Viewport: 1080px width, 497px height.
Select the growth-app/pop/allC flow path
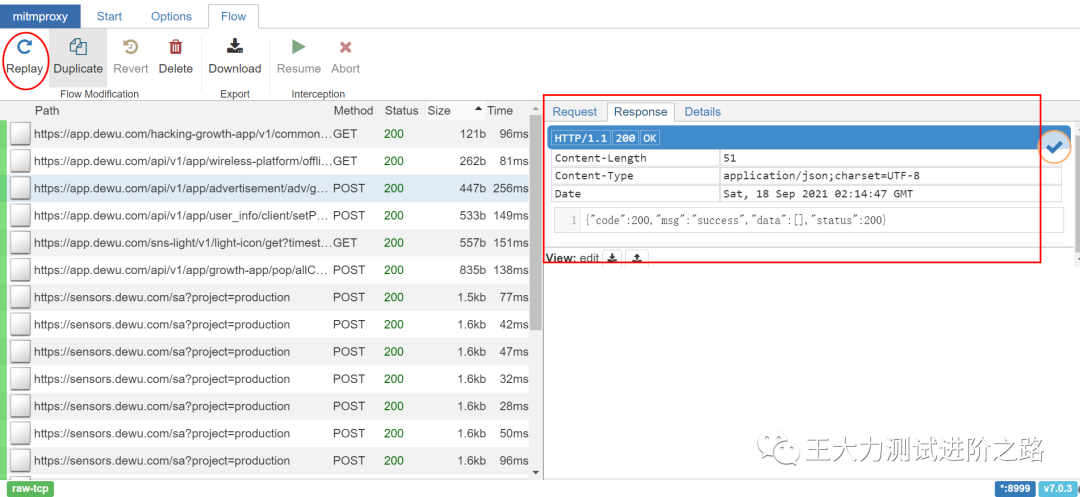pyautogui.click(x=183, y=270)
